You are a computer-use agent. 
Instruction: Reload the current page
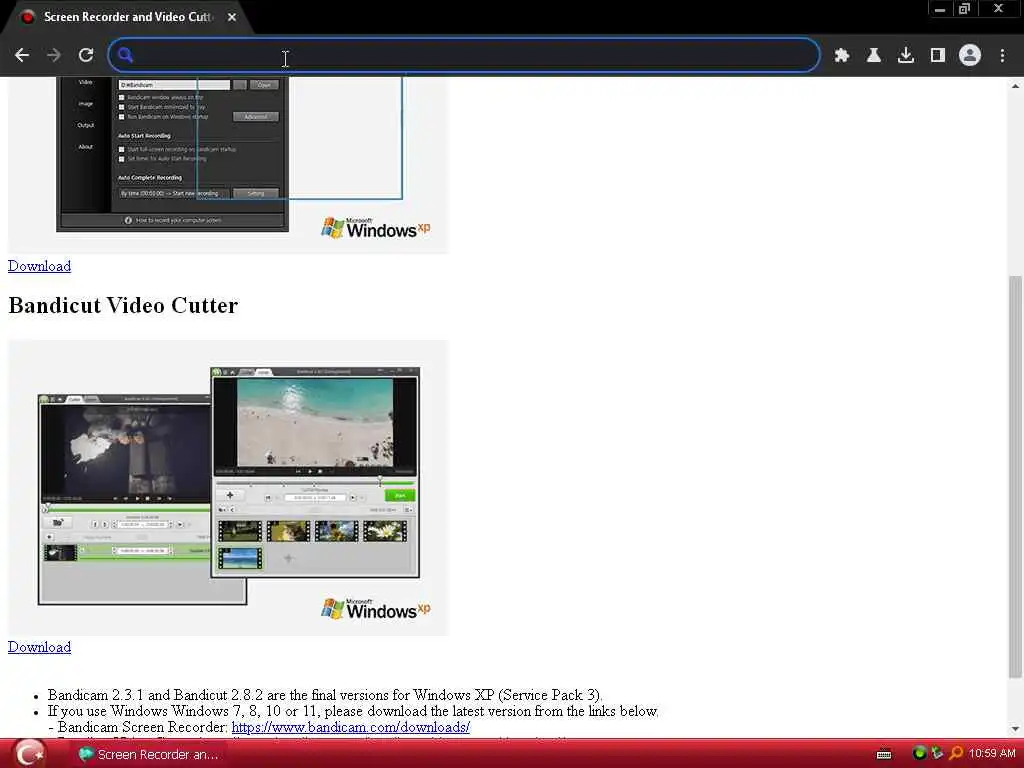pyautogui.click(x=86, y=56)
